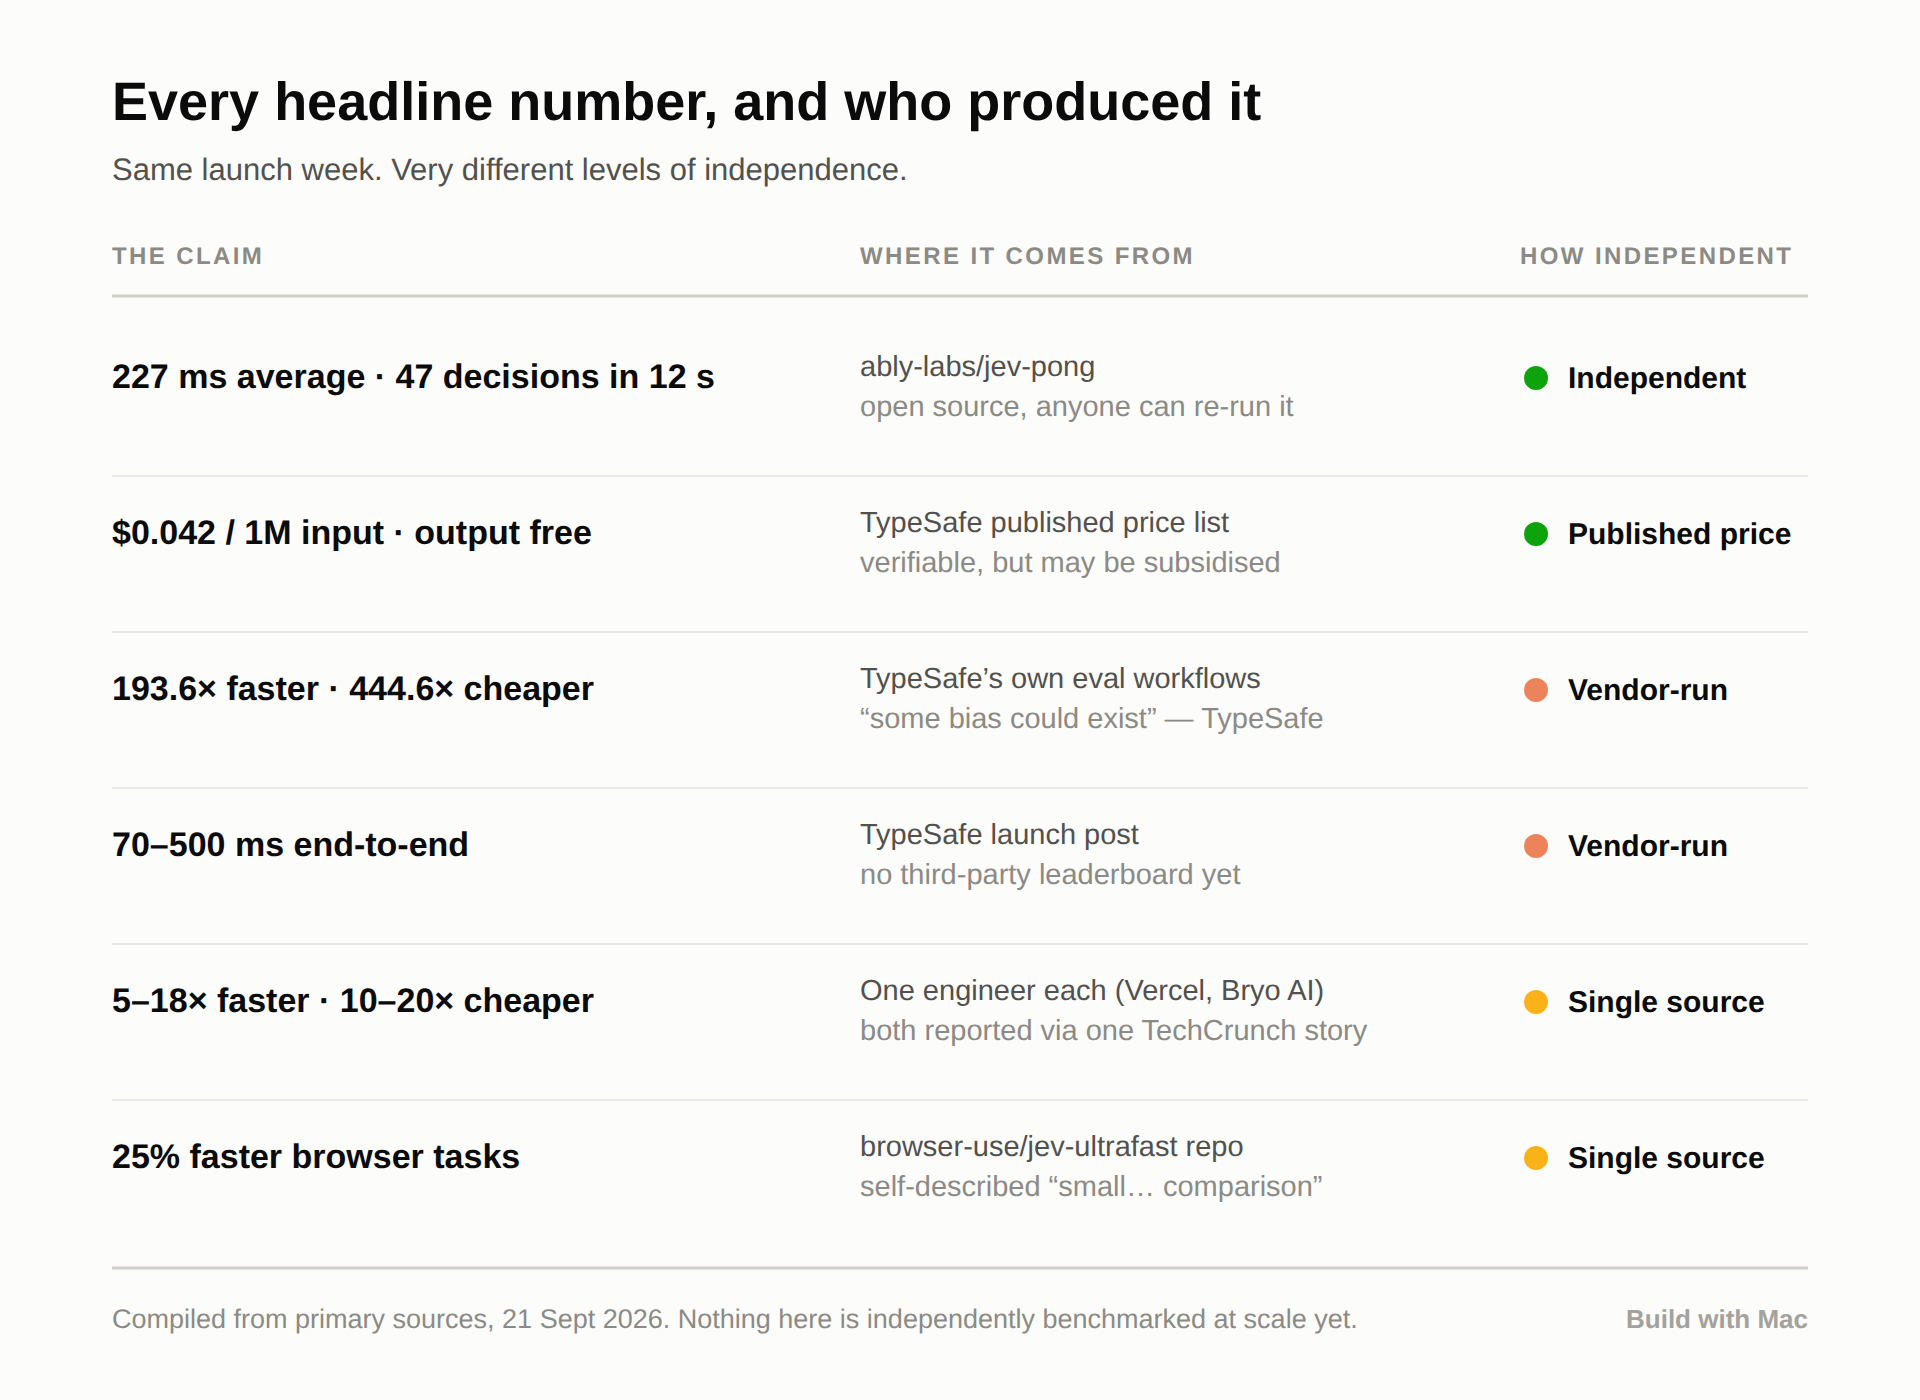
Task: Click the 25% faster browser tasks claim
Action: 316,1157
